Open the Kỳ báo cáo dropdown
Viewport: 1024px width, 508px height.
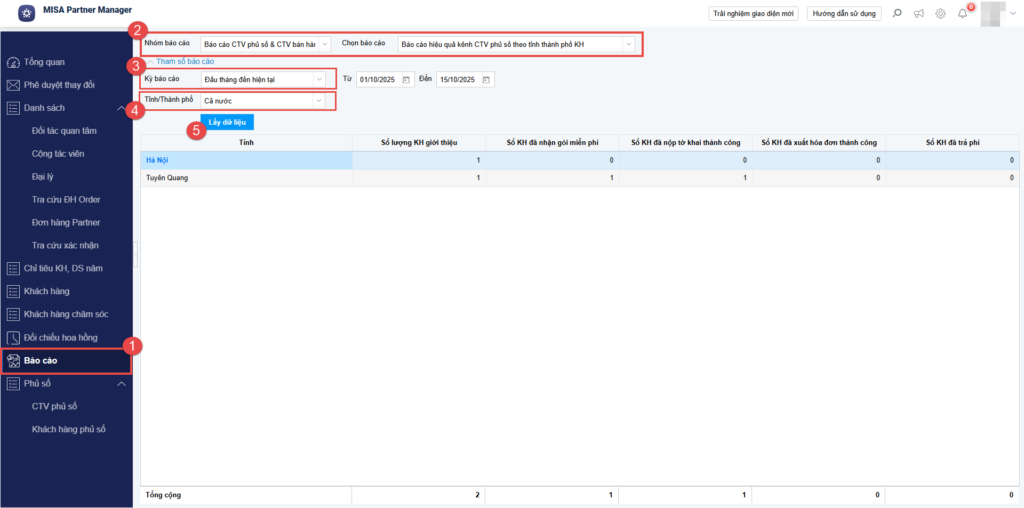tap(319, 79)
